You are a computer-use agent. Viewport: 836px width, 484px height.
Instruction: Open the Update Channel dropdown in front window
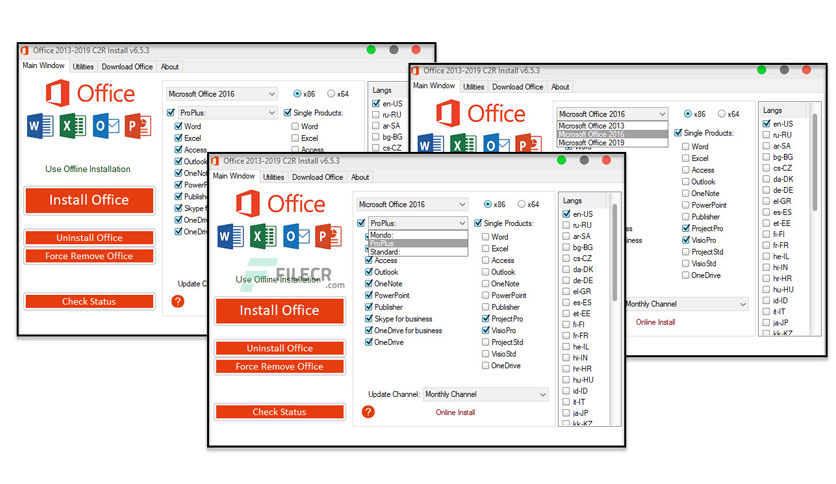[486, 394]
